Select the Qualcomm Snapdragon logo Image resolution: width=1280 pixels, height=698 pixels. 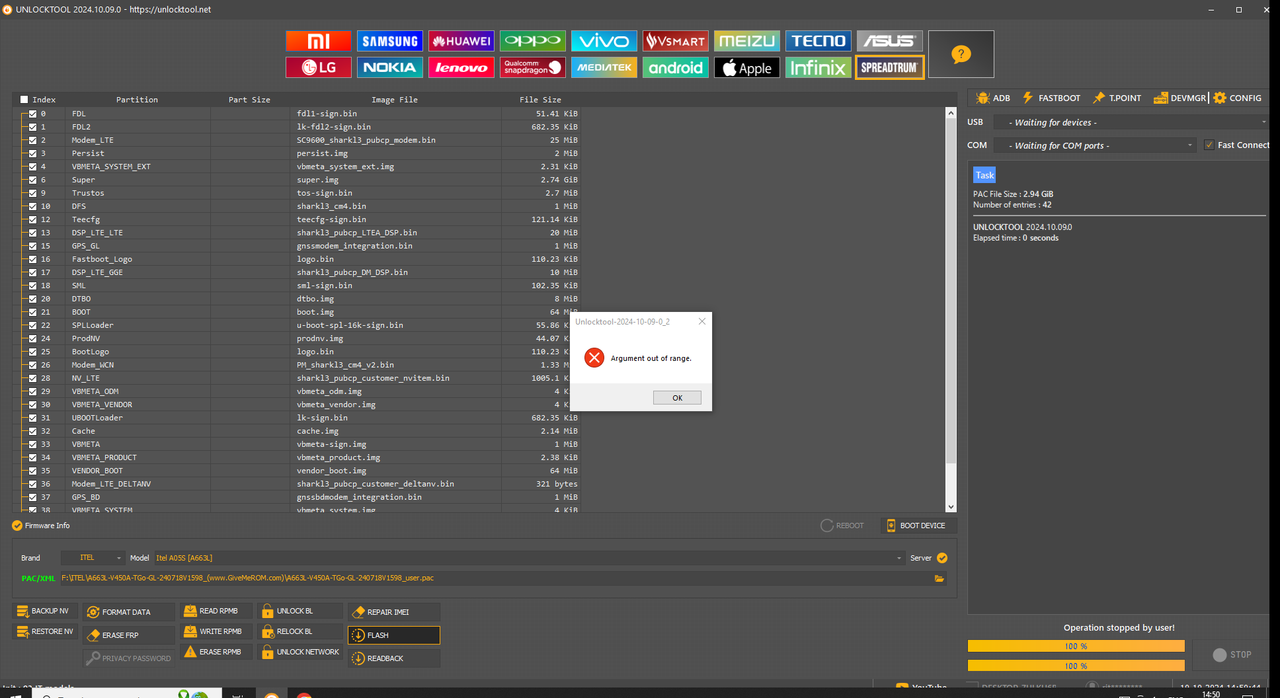pyautogui.click(x=533, y=68)
